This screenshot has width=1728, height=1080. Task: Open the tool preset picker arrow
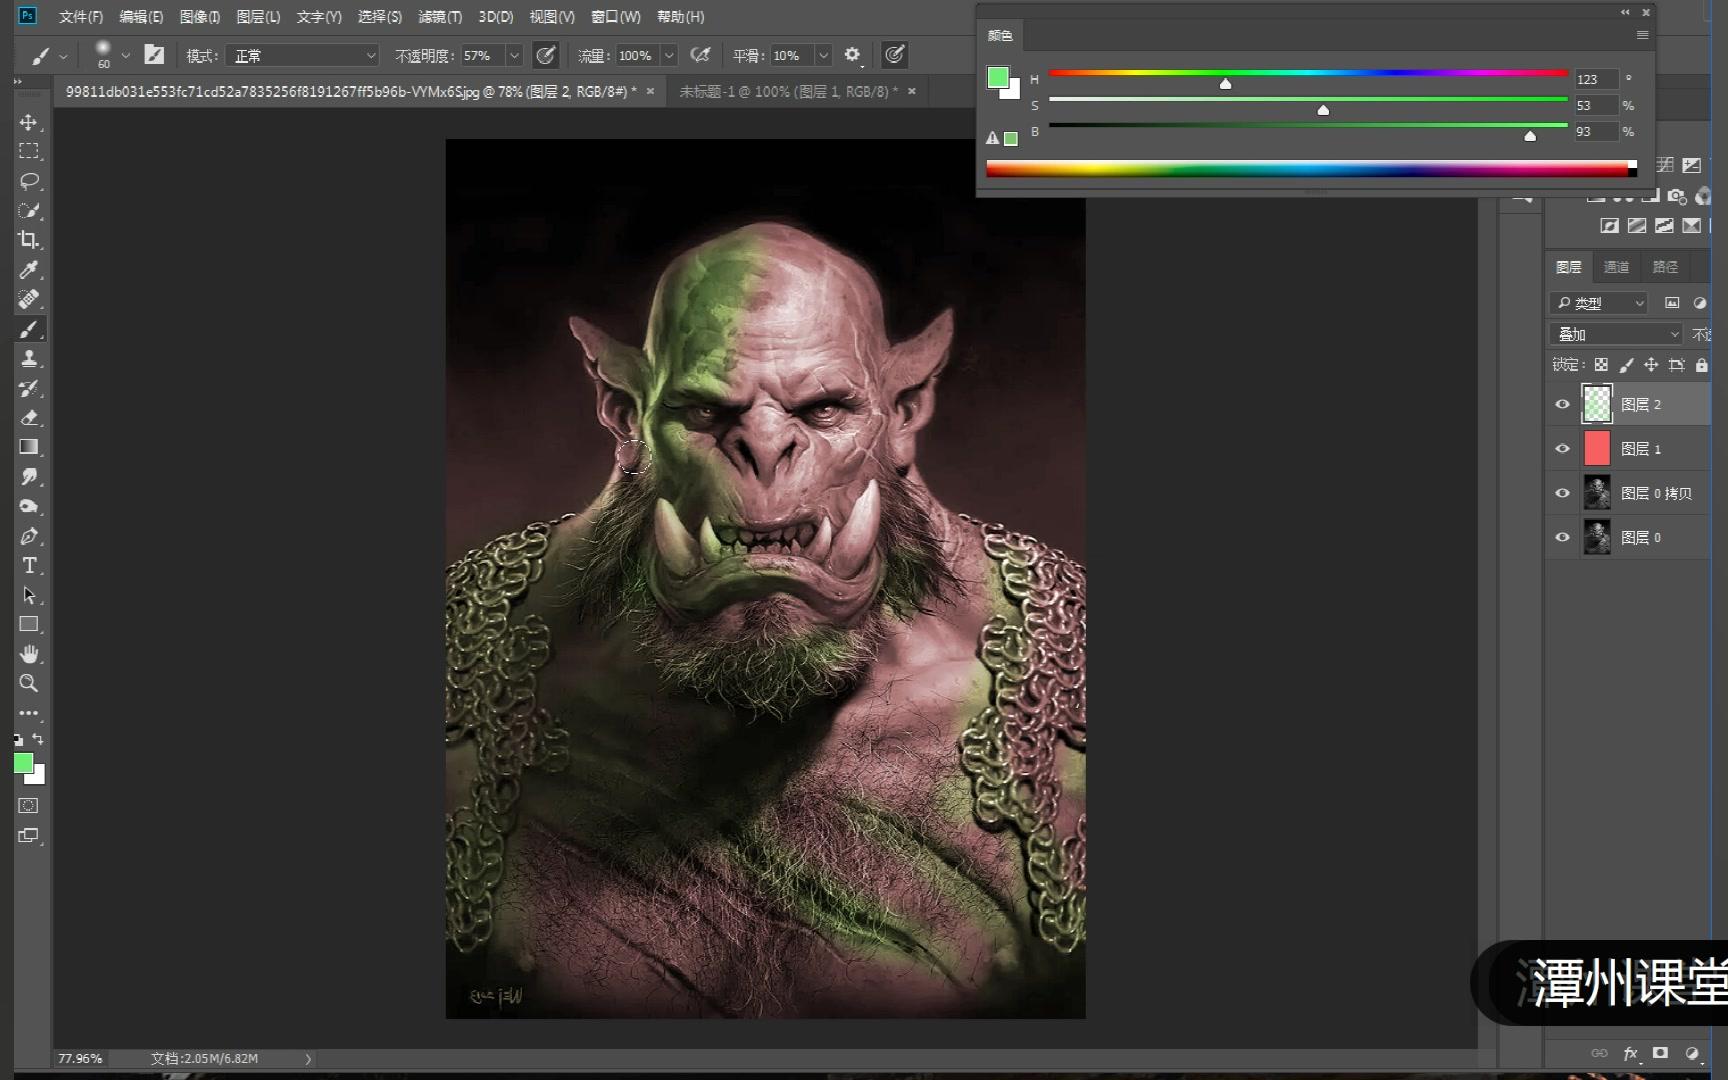[63, 56]
